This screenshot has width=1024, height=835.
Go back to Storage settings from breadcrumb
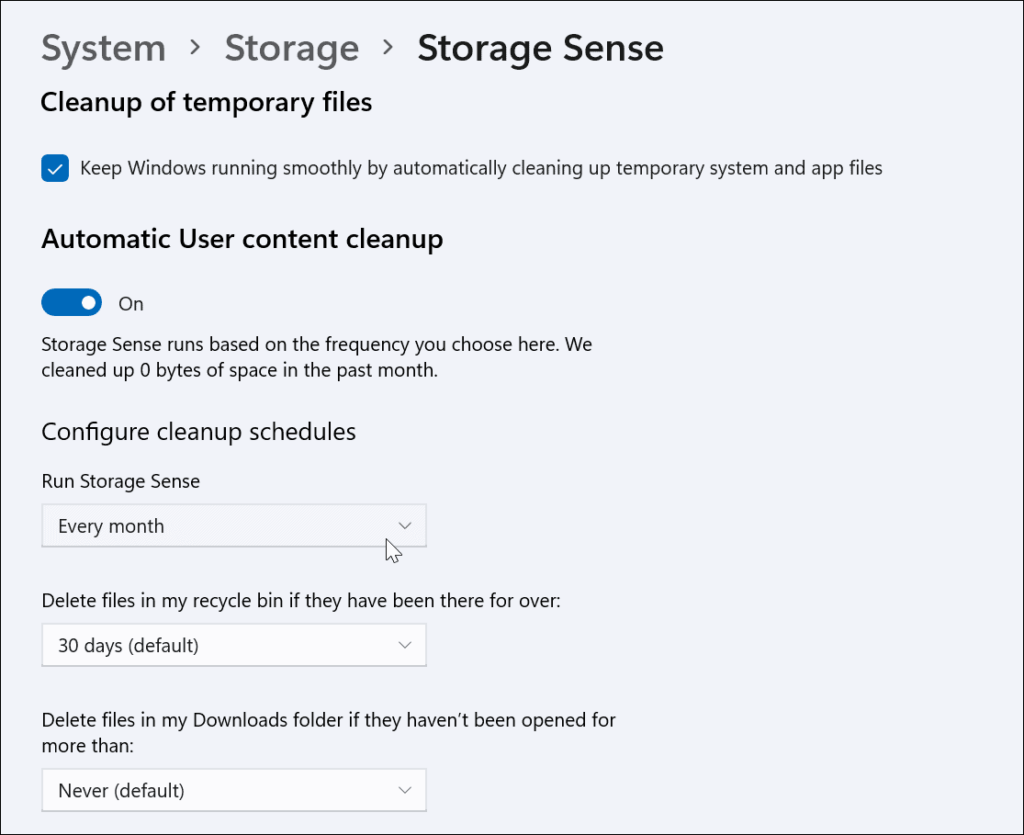(x=291, y=47)
